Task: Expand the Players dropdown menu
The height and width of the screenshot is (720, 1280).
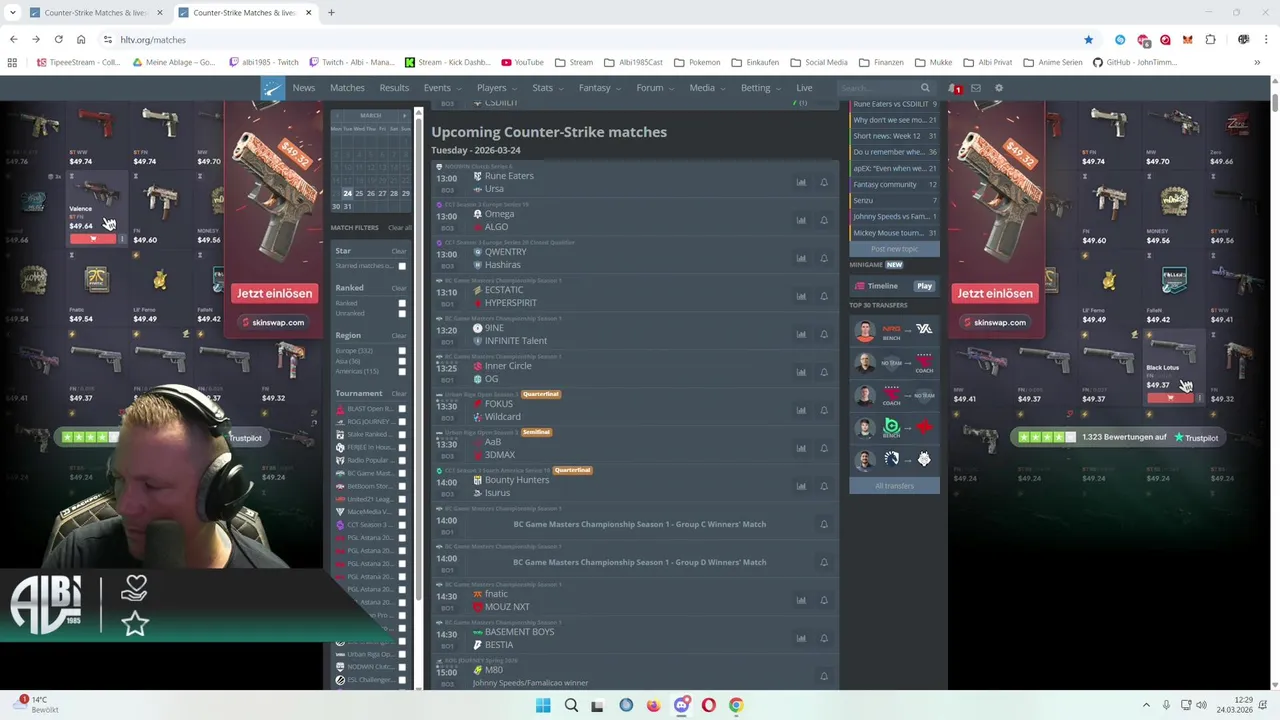Action: click(x=496, y=88)
